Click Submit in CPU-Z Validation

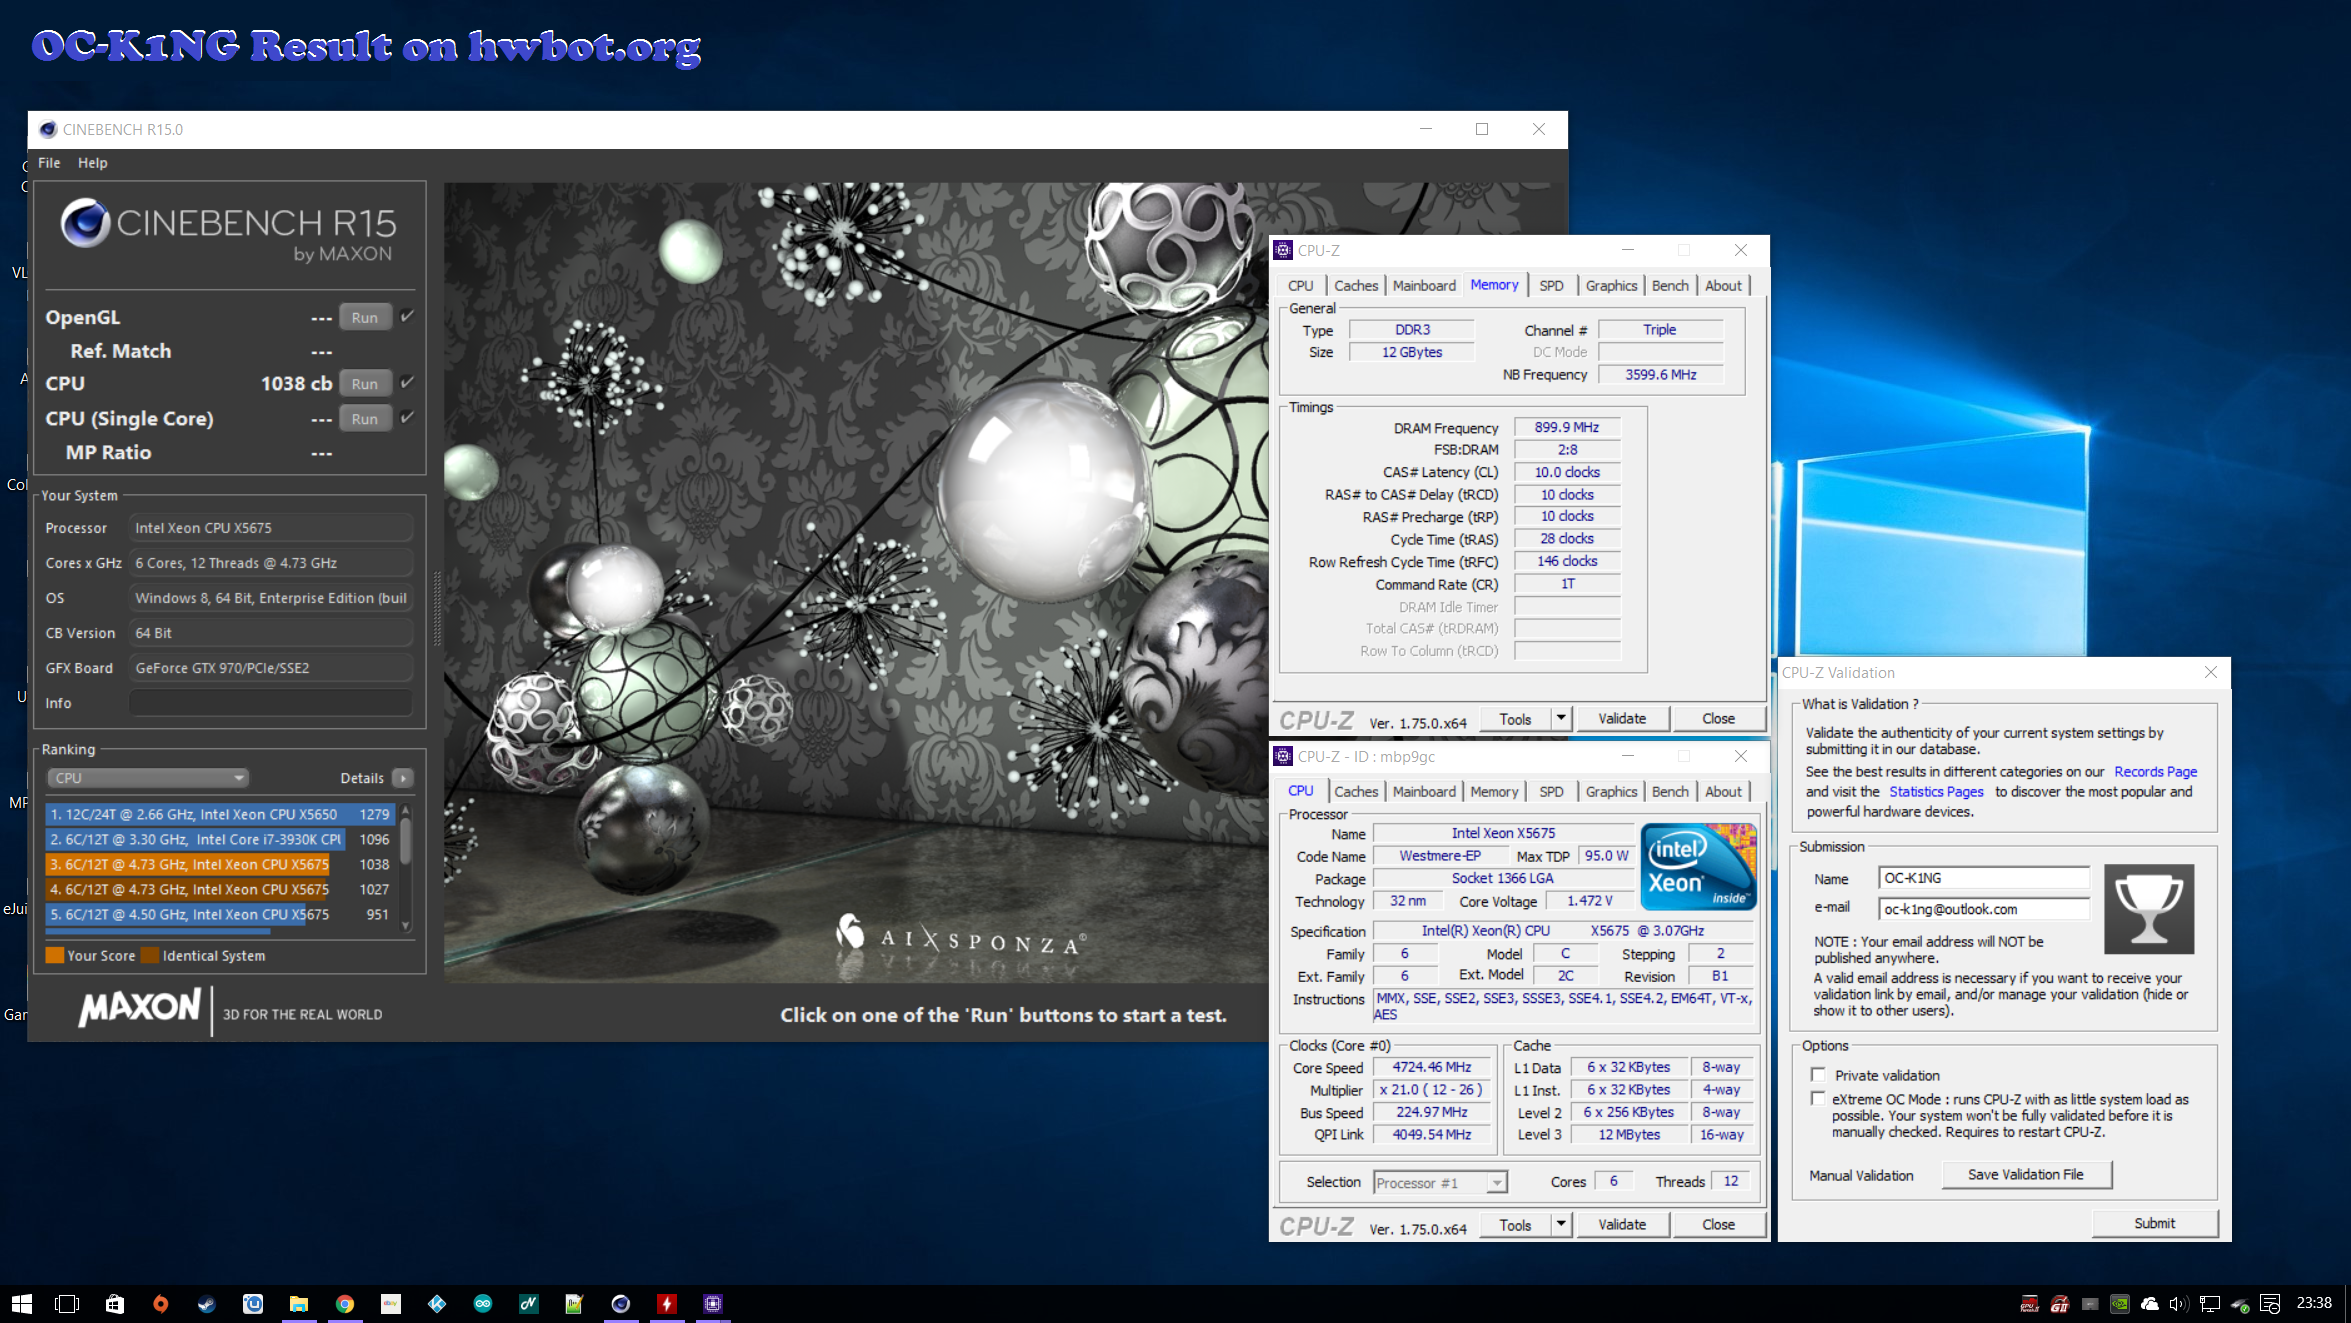coord(2155,1224)
